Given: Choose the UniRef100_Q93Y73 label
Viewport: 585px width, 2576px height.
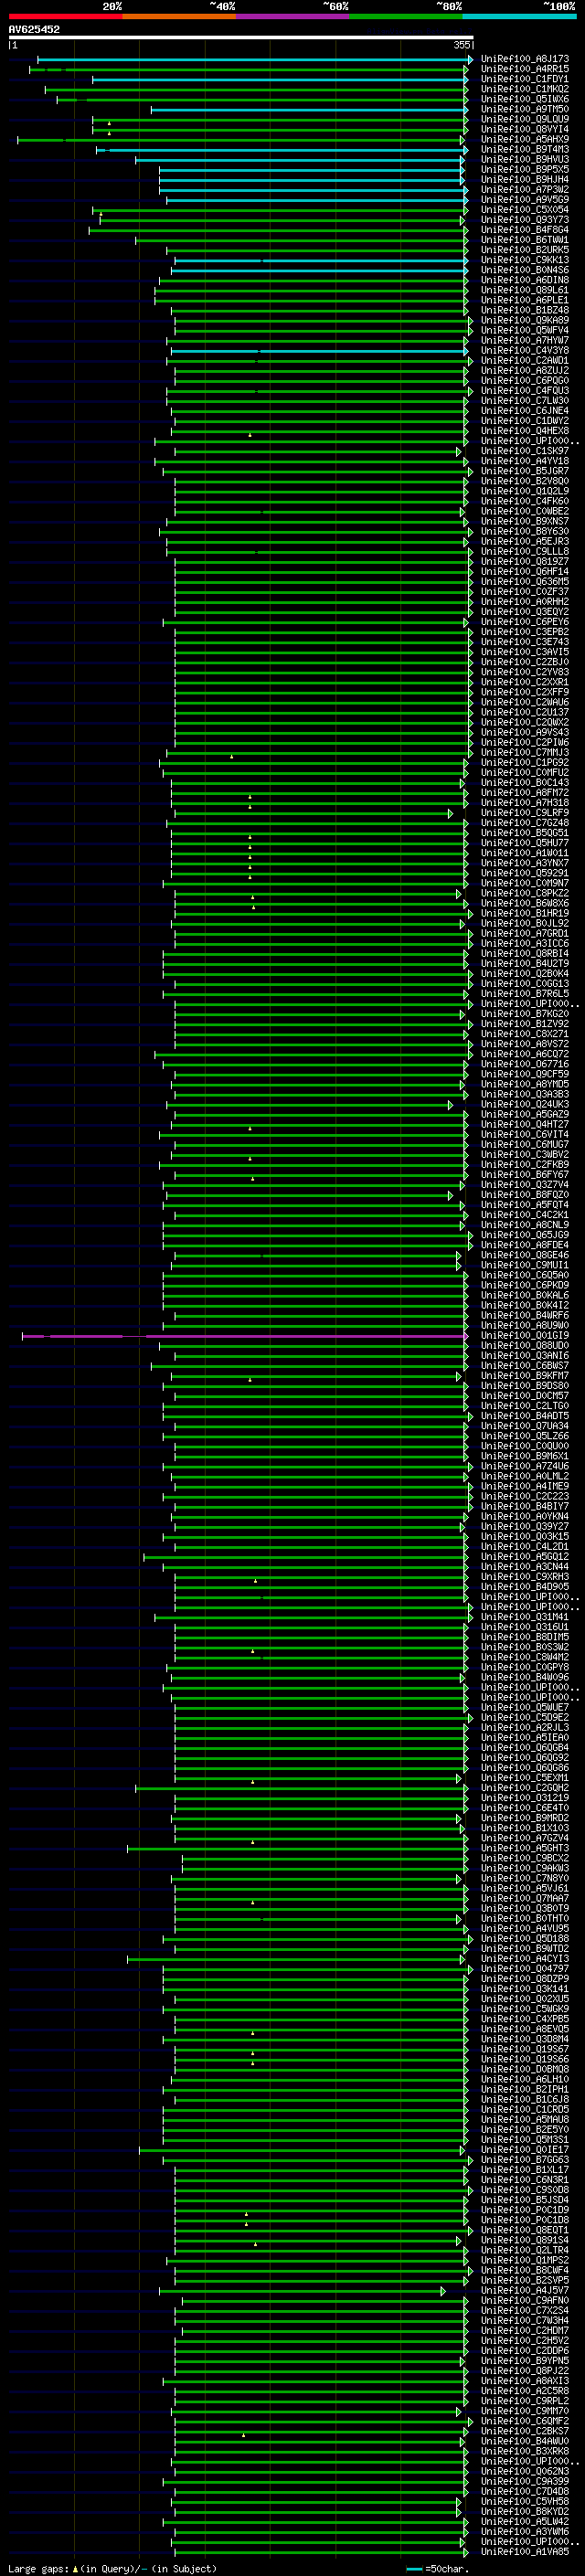Looking at the screenshot, I should (524, 220).
